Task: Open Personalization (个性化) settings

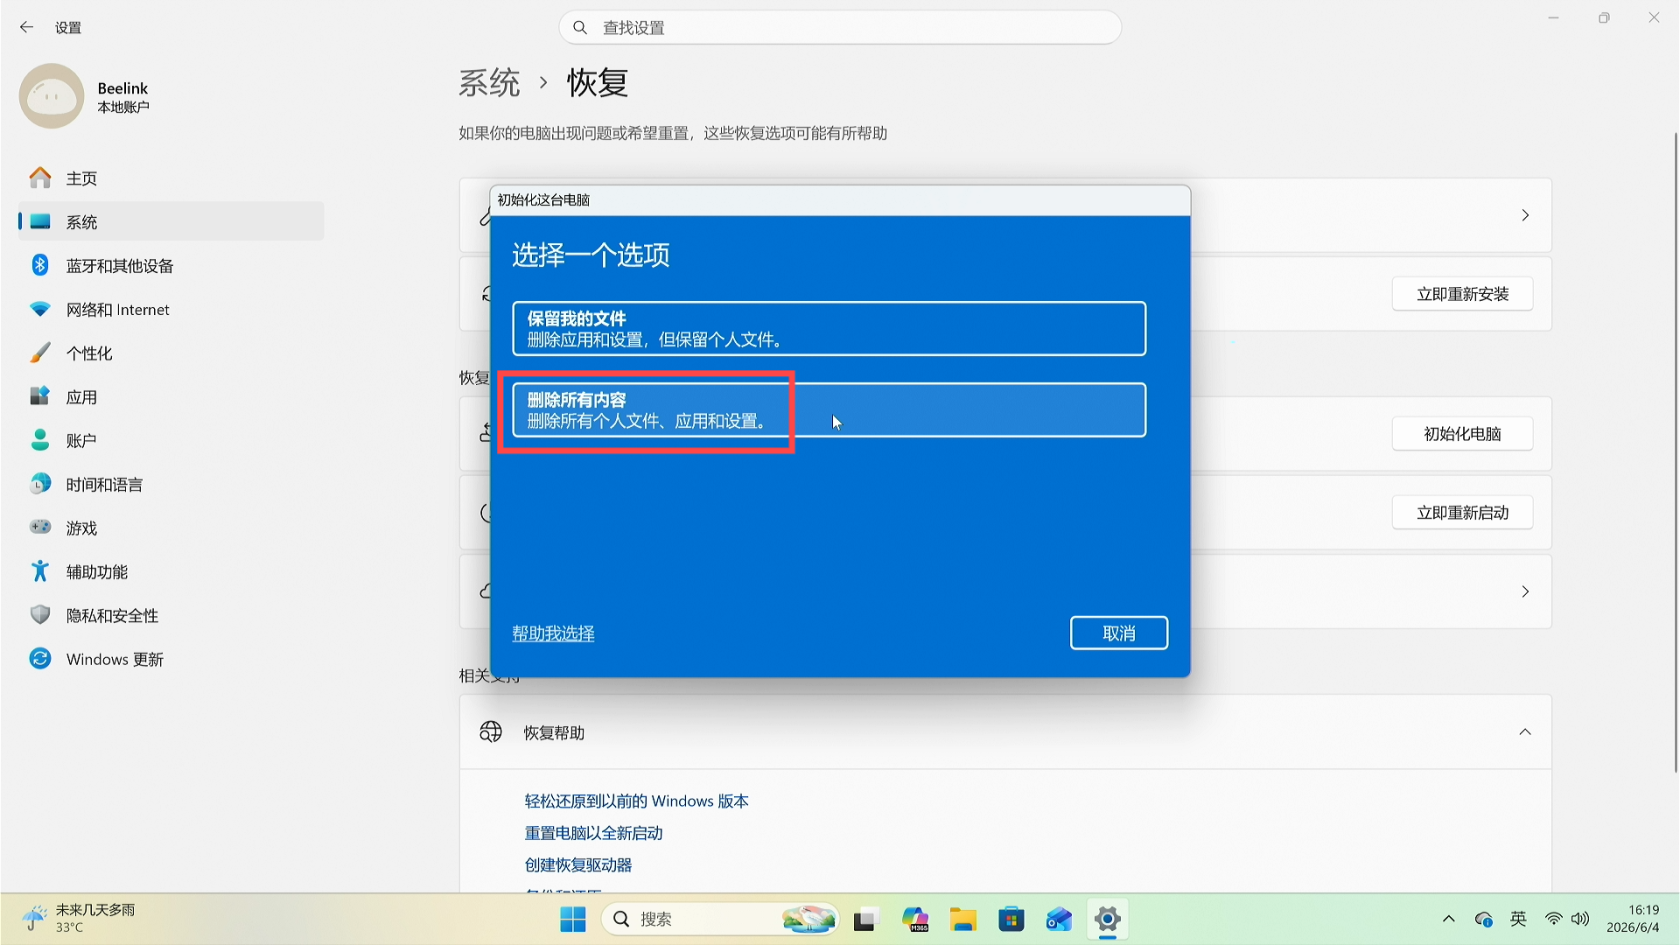Action: click(170, 353)
